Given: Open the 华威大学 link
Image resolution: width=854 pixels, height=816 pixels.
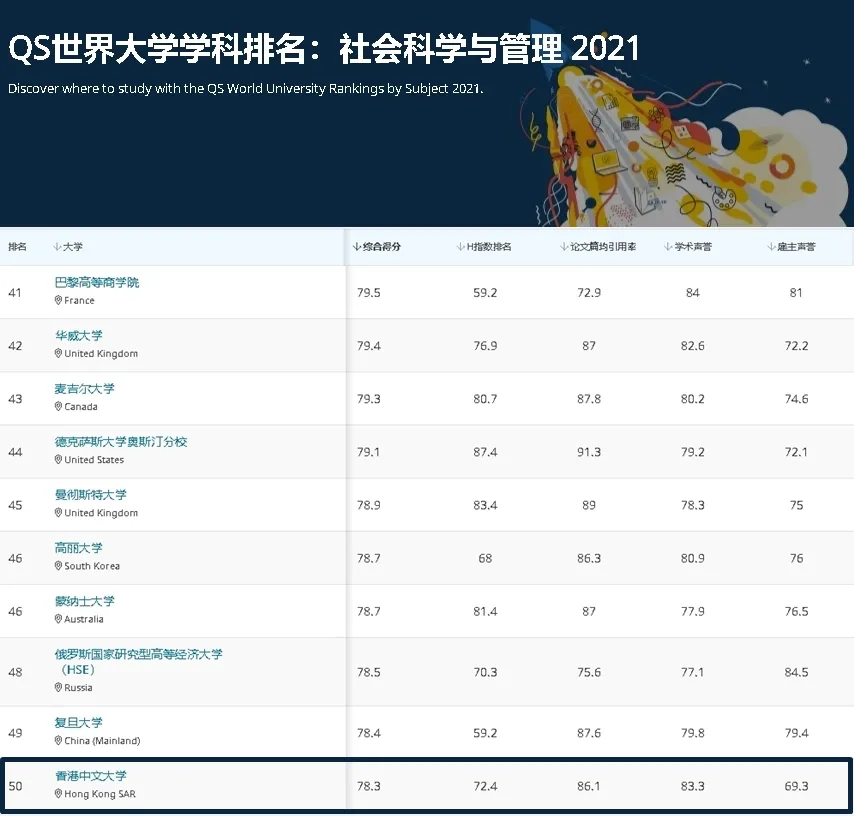Looking at the screenshot, I should [79, 336].
